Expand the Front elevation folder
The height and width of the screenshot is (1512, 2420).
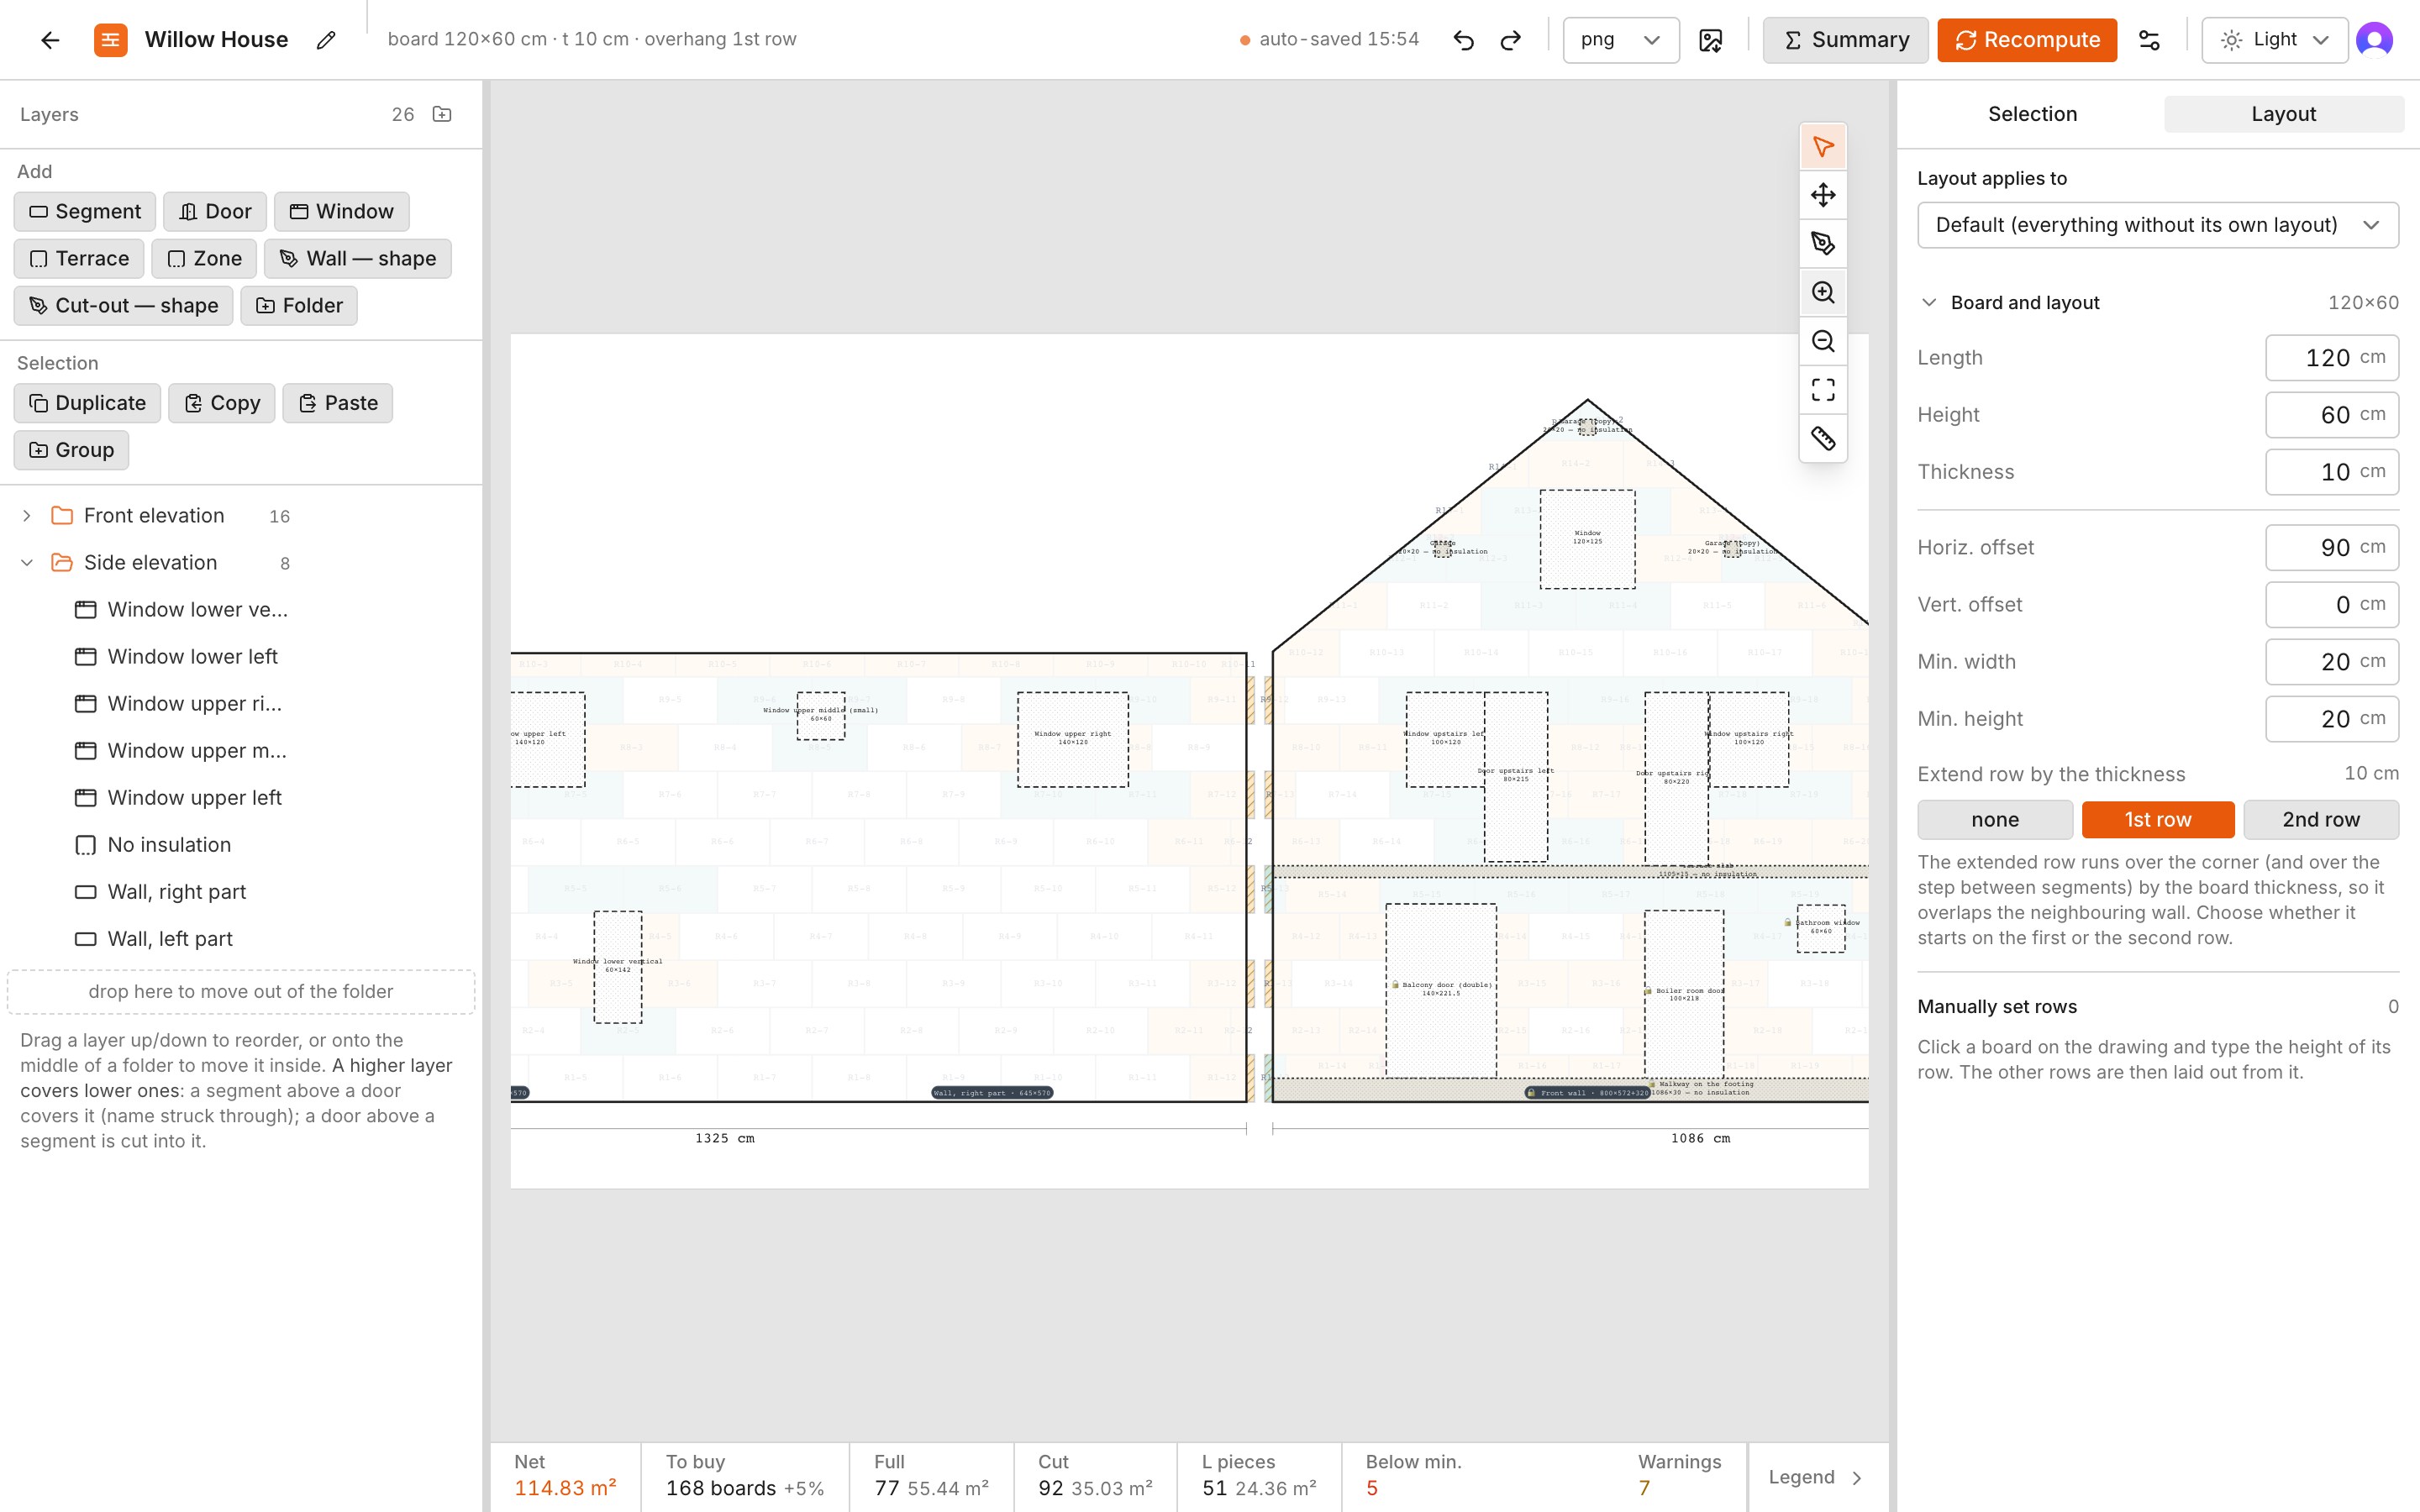coord(27,516)
